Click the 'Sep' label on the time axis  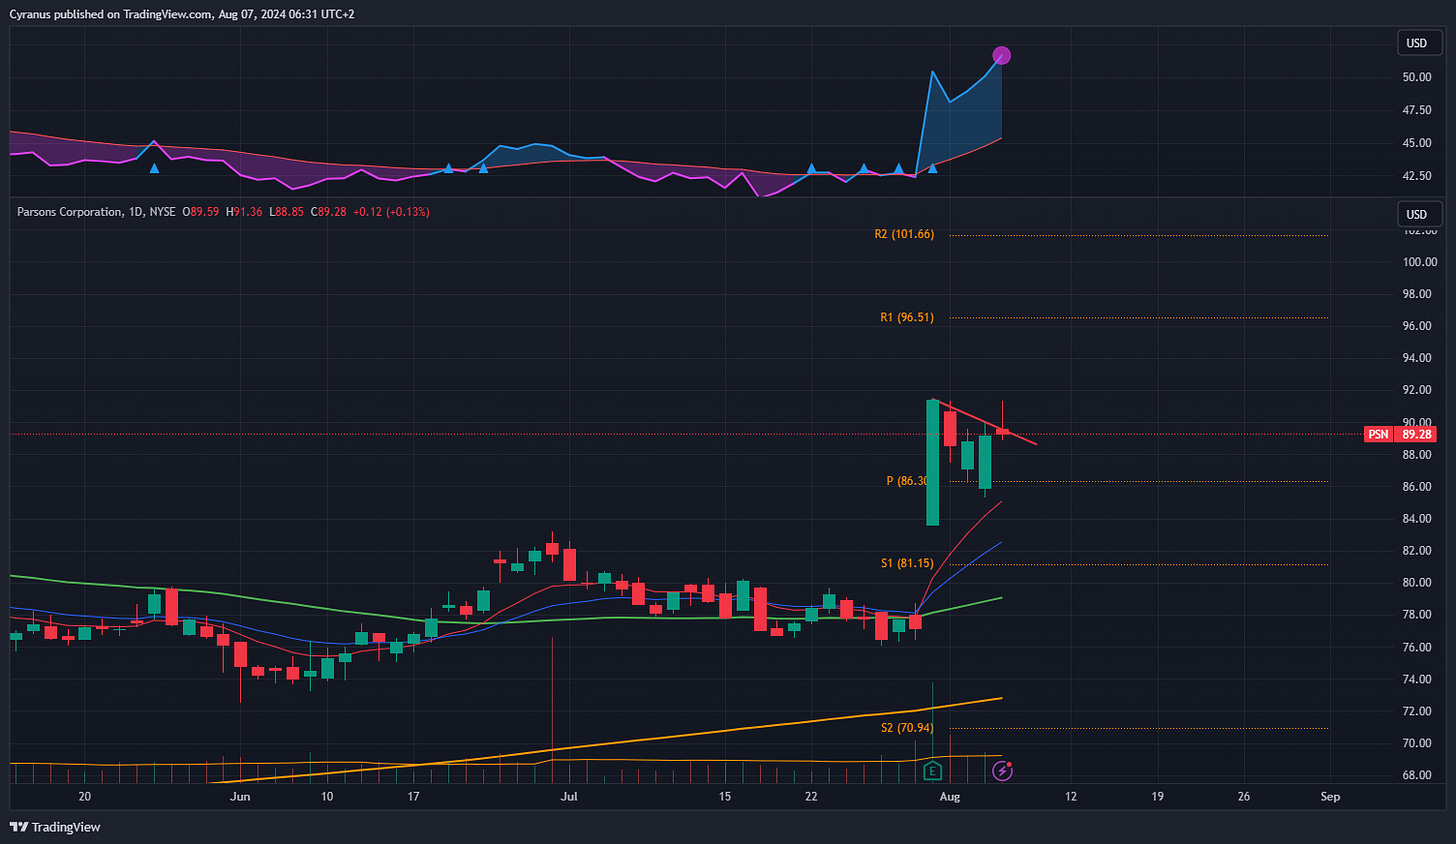click(1330, 797)
